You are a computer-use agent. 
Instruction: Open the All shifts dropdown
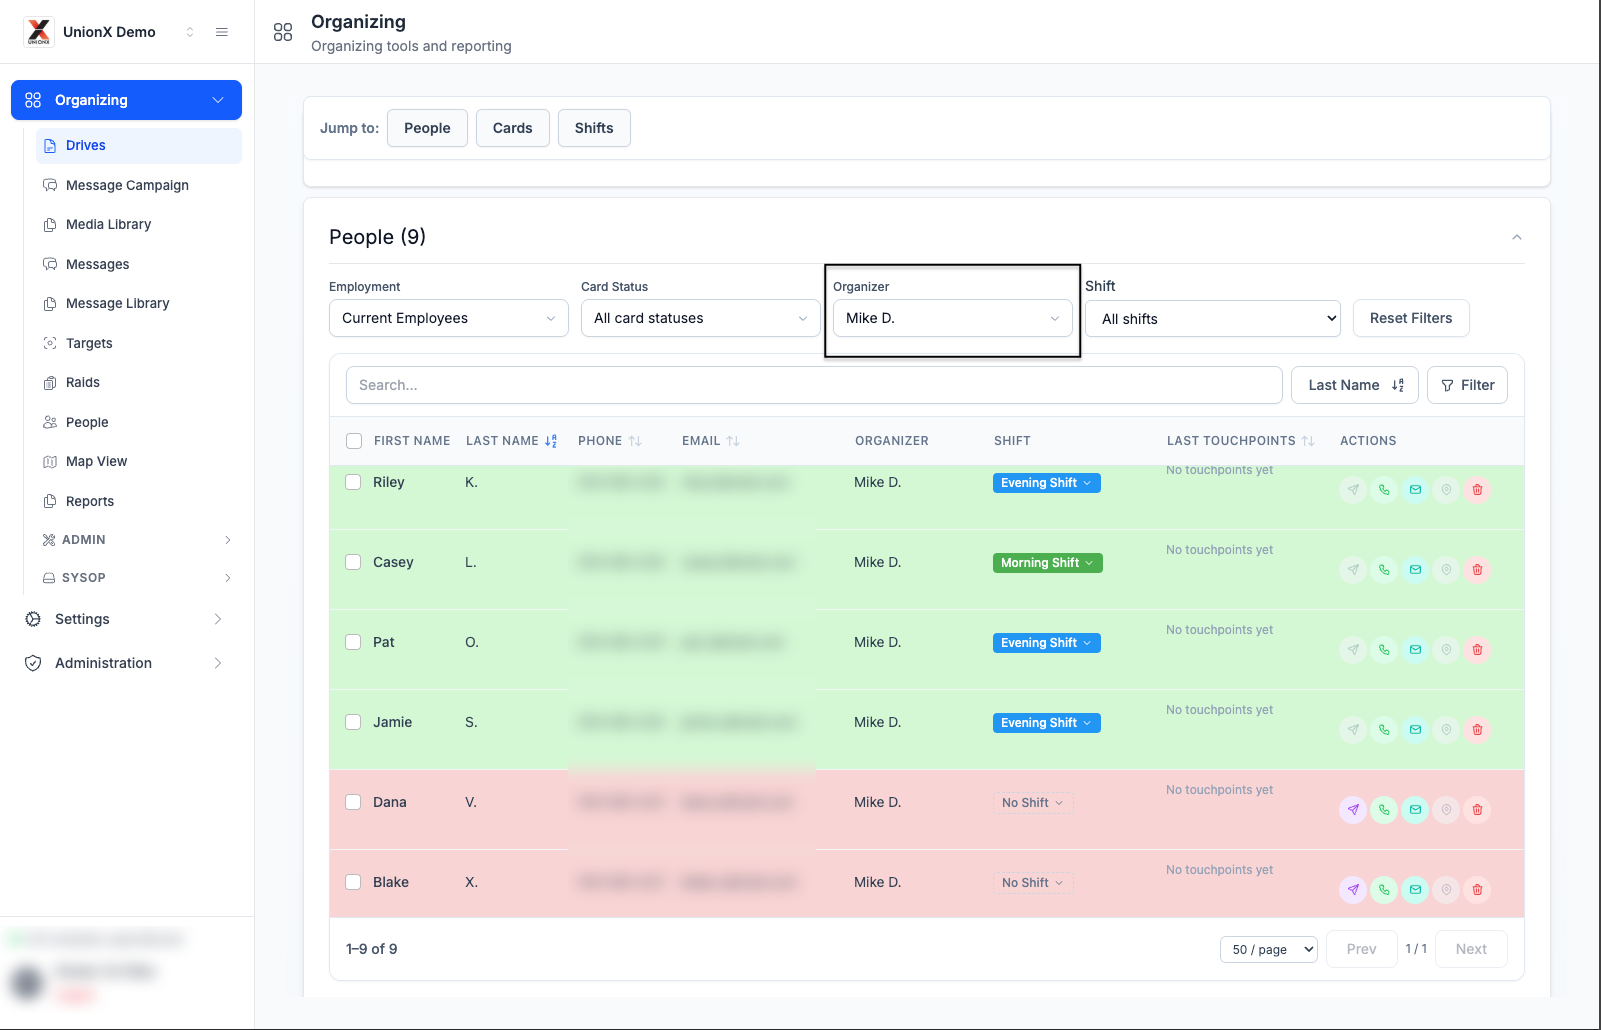(x=1213, y=319)
